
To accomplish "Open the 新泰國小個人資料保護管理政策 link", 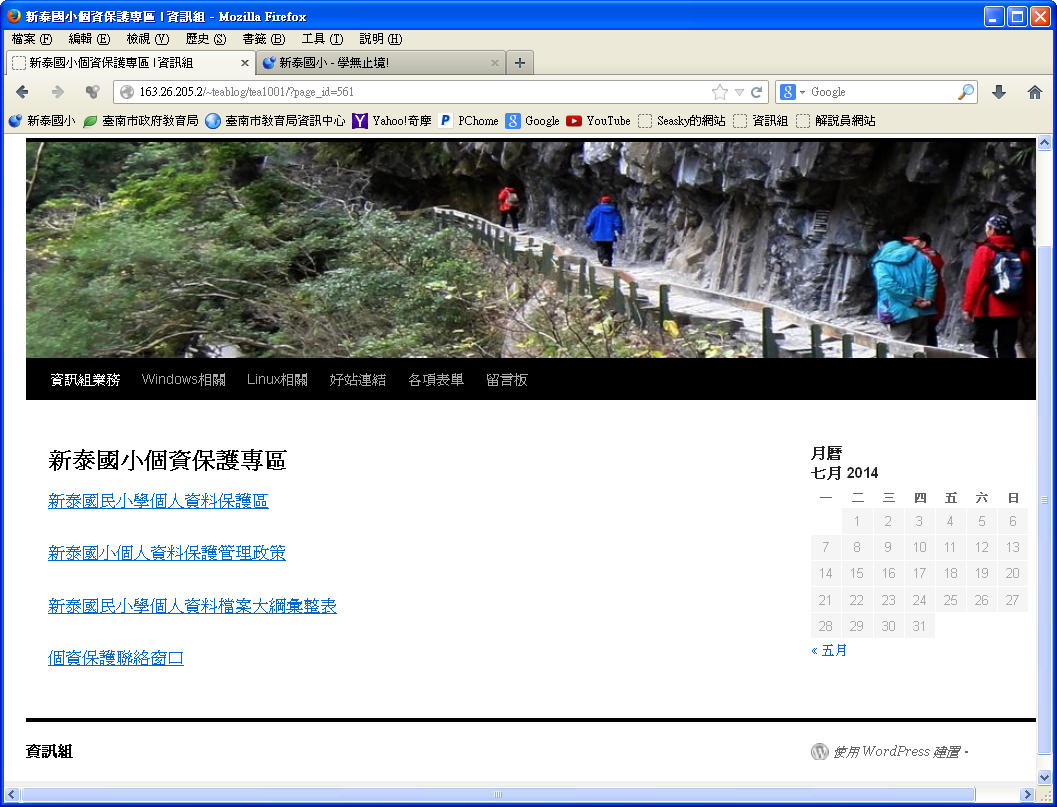I will pyautogui.click(x=167, y=553).
